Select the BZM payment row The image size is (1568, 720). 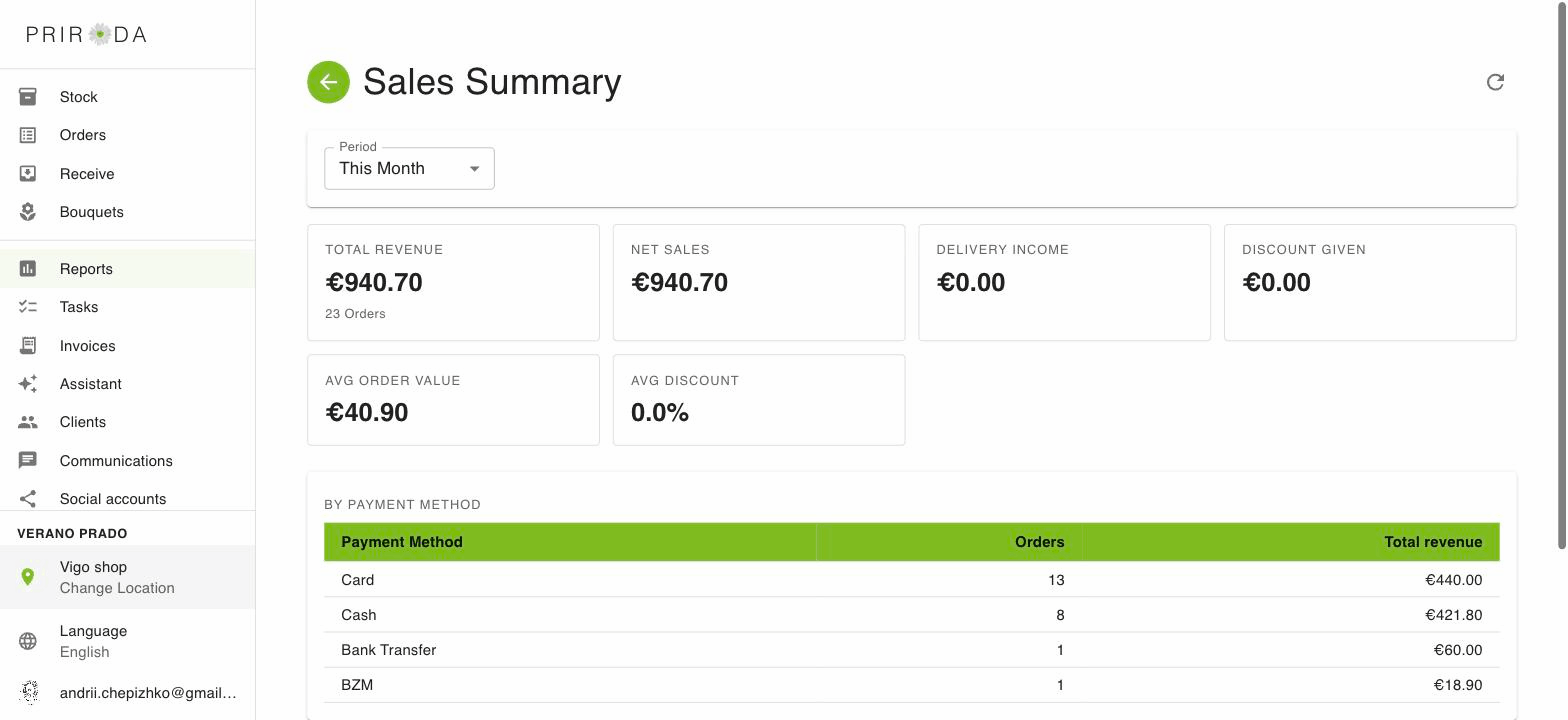tap(912, 685)
